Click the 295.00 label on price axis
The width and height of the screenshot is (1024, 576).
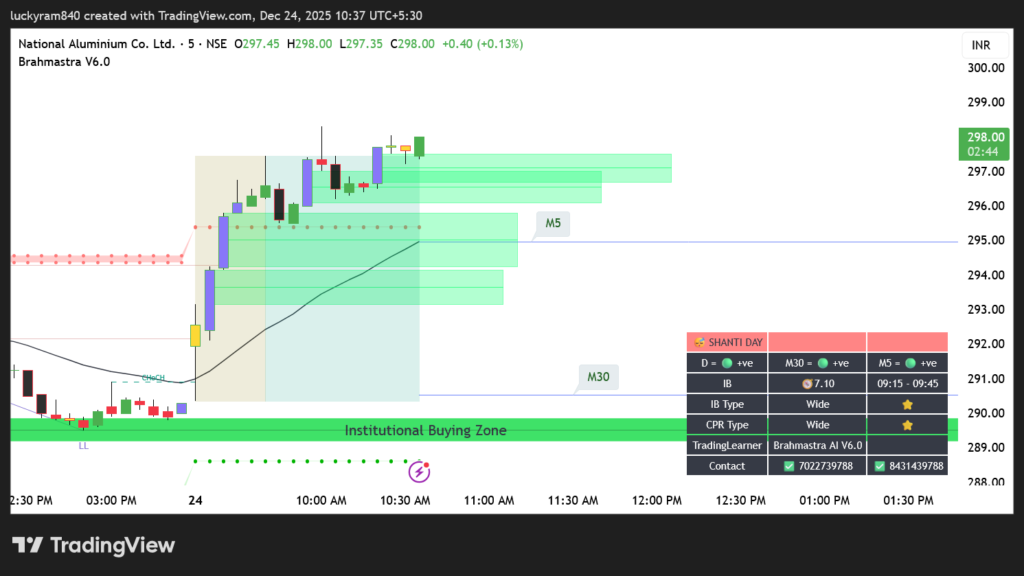[984, 240]
